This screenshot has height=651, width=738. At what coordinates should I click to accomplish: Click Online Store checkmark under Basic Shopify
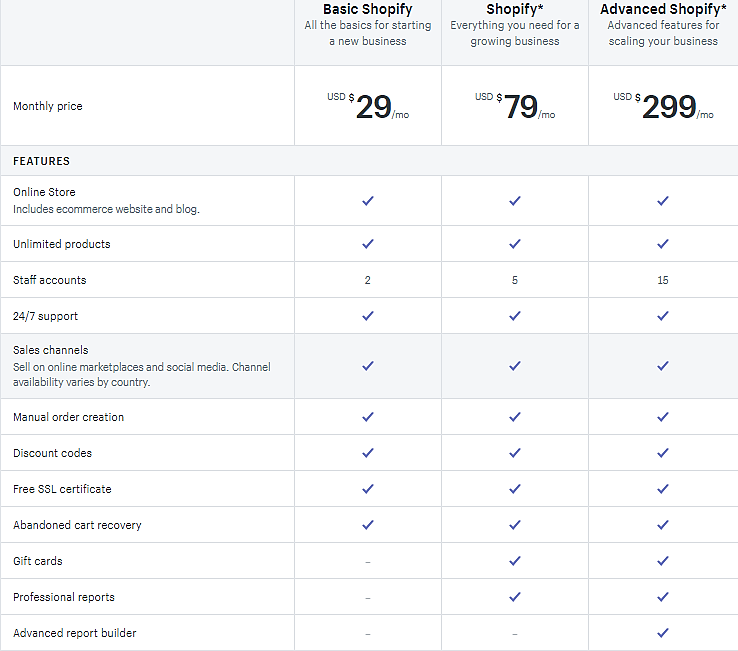(368, 201)
